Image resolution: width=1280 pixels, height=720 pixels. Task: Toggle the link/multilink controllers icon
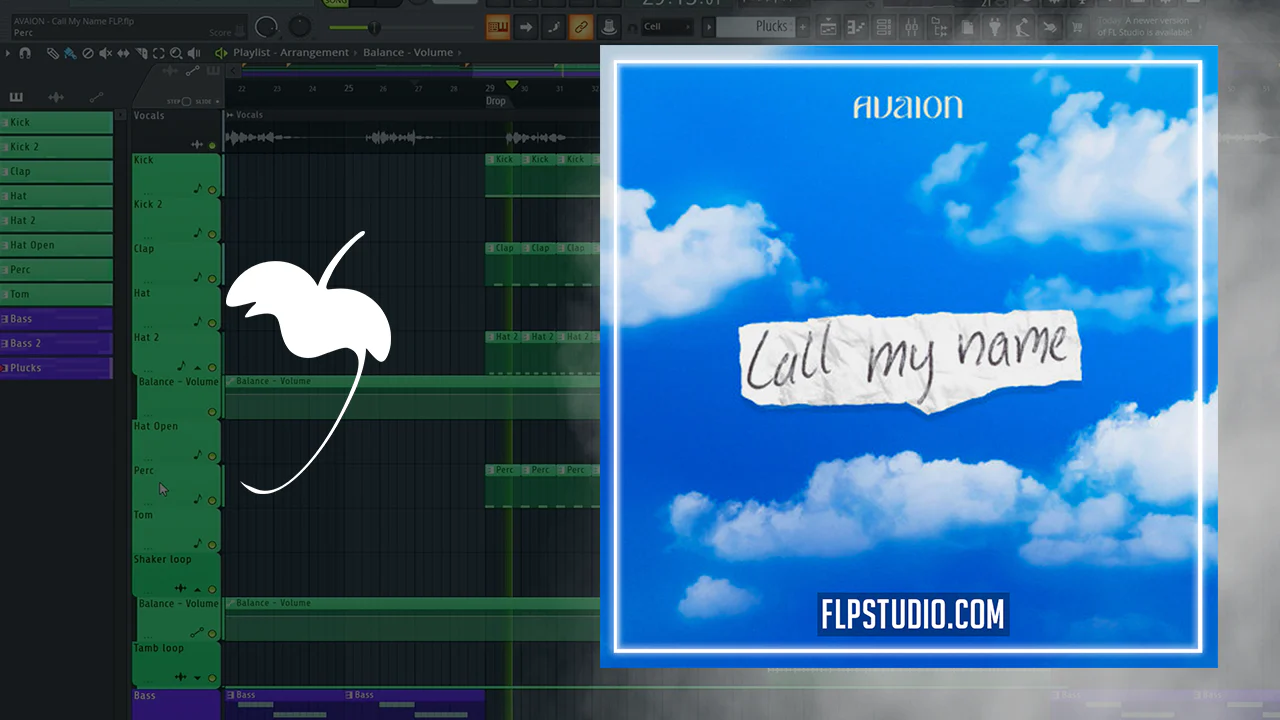pyautogui.click(x=581, y=27)
